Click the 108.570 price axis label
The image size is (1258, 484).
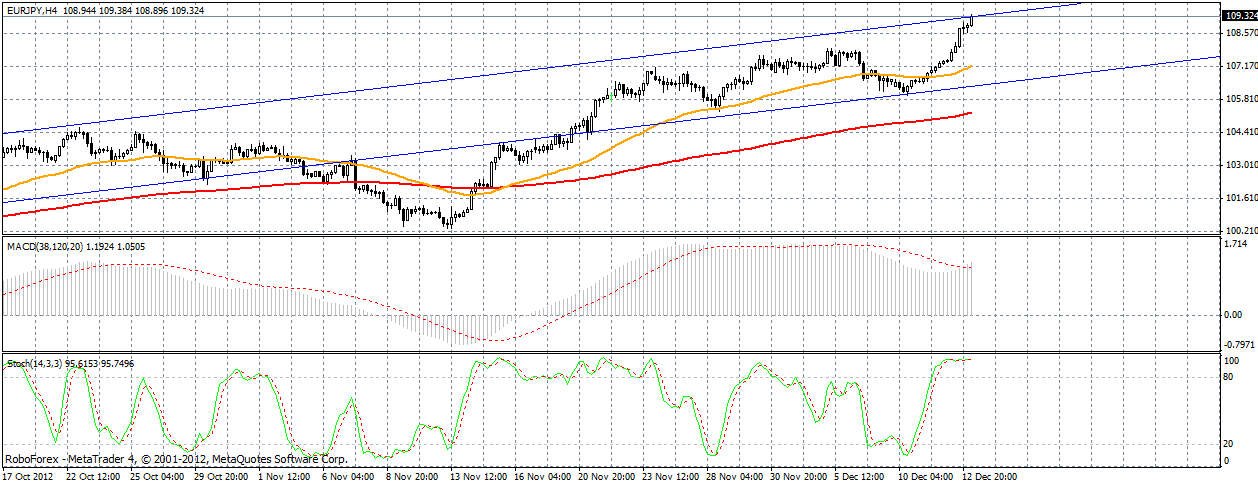tap(1240, 33)
